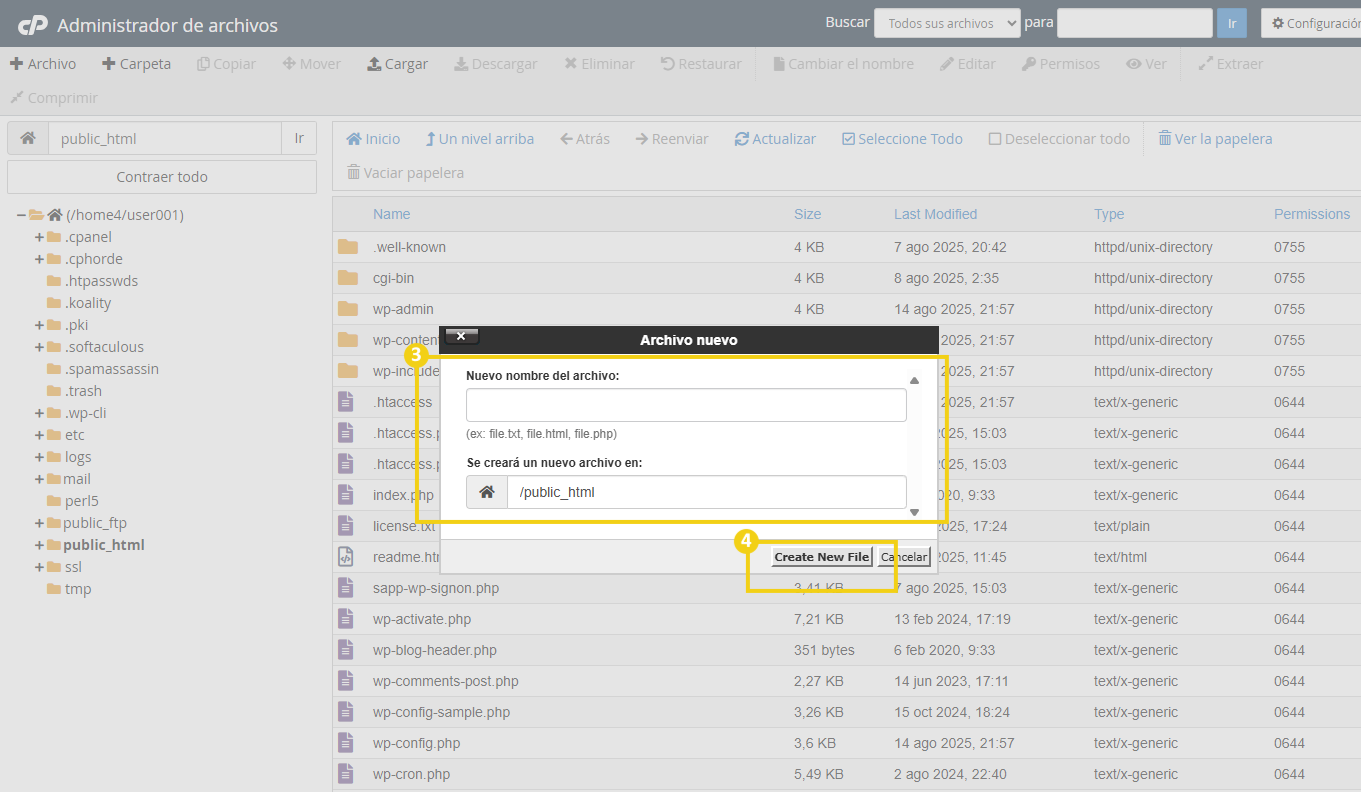Refresh listing with the Actualizar icon
The width and height of the screenshot is (1361, 792).
click(x=775, y=138)
